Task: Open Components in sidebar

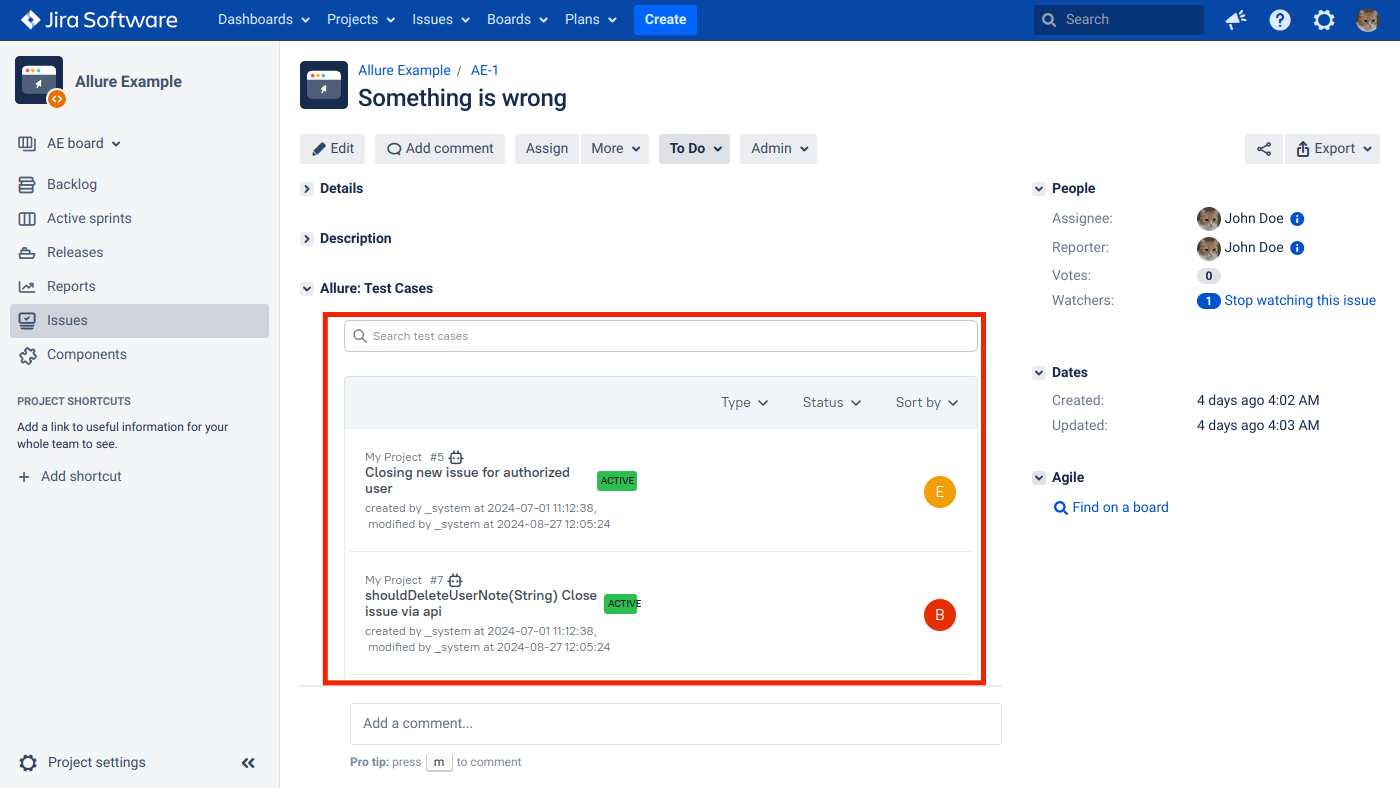Action: [139, 354]
